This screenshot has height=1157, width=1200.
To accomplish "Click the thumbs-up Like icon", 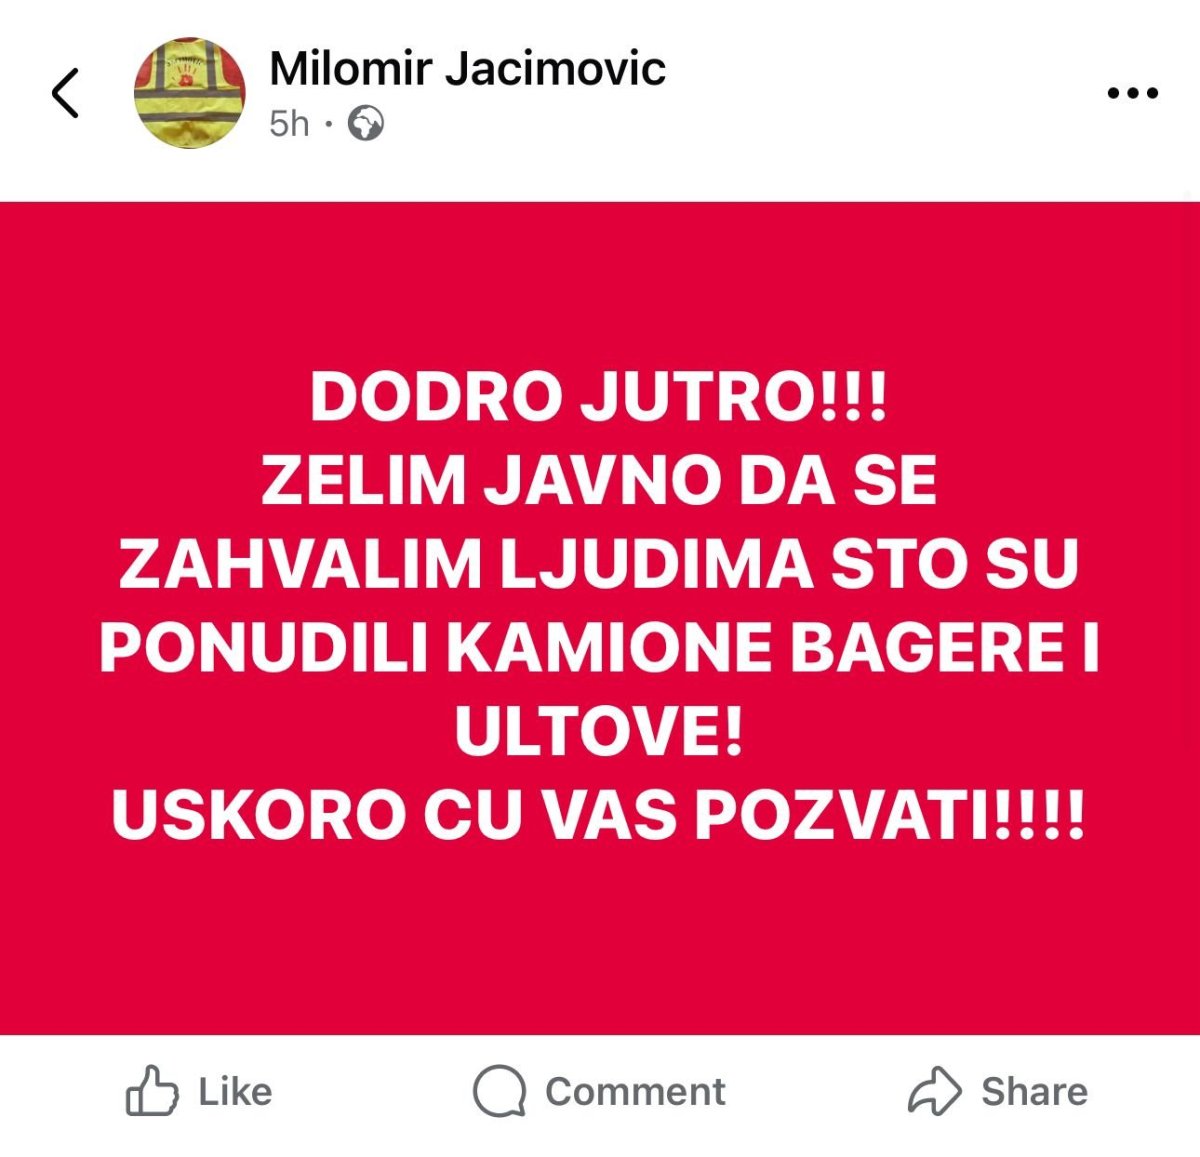I will (x=152, y=1091).
